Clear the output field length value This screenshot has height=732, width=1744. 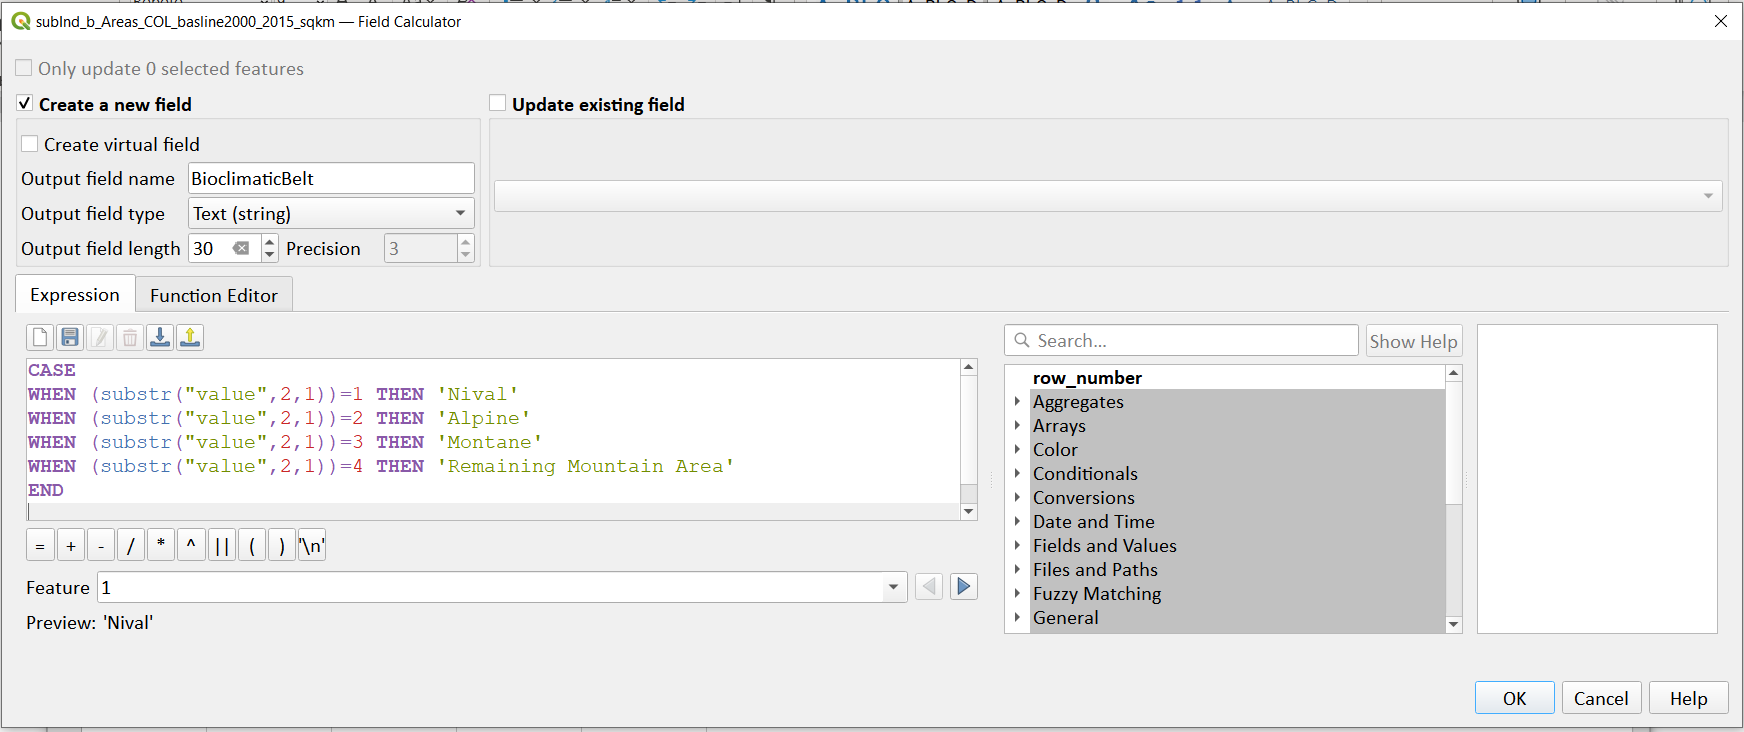[241, 248]
